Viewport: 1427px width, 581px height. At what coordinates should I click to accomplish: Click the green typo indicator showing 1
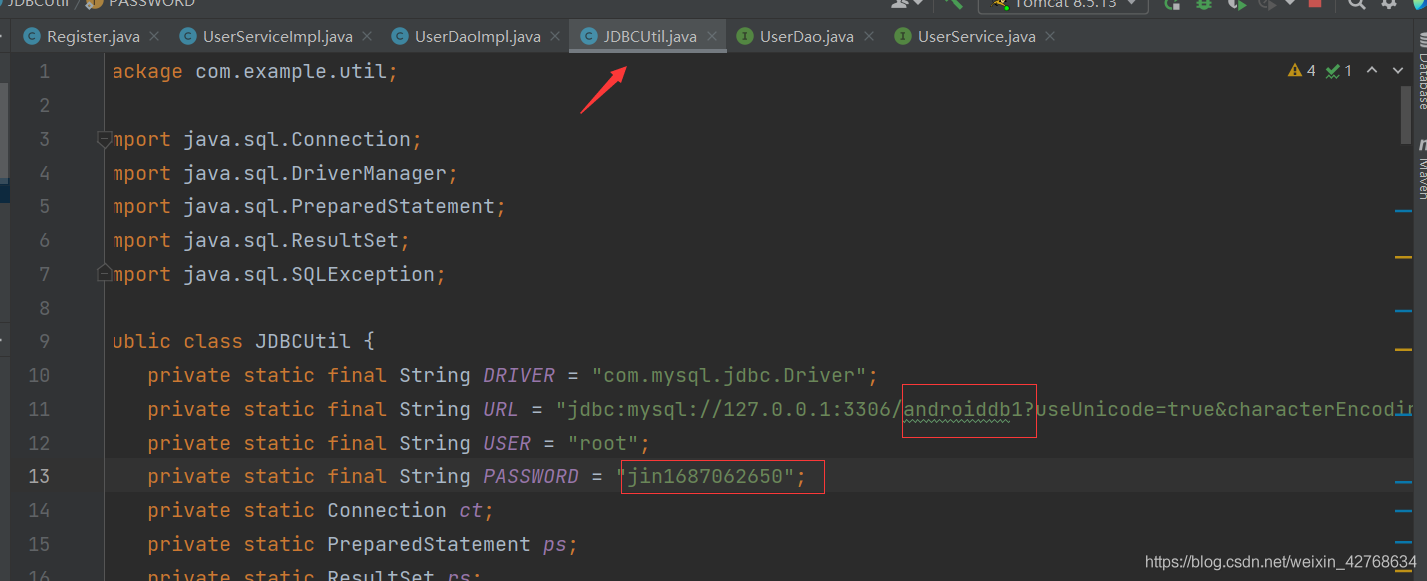click(x=1339, y=71)
